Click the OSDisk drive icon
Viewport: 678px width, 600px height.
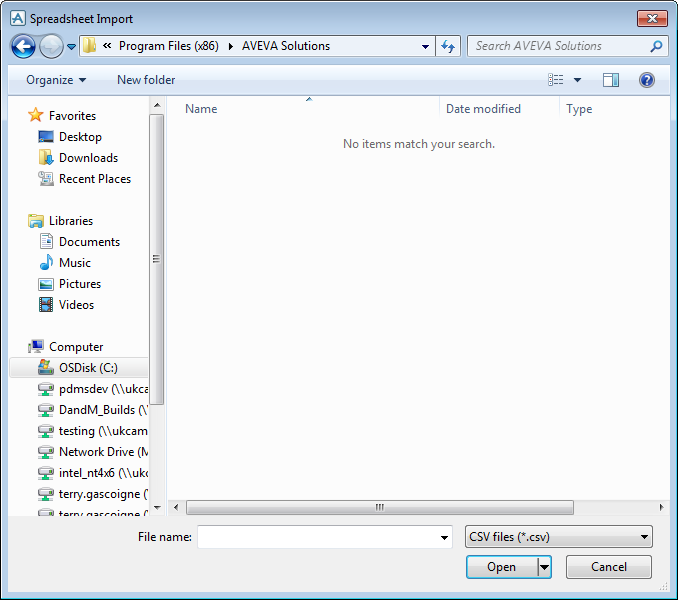pos(46,367)
